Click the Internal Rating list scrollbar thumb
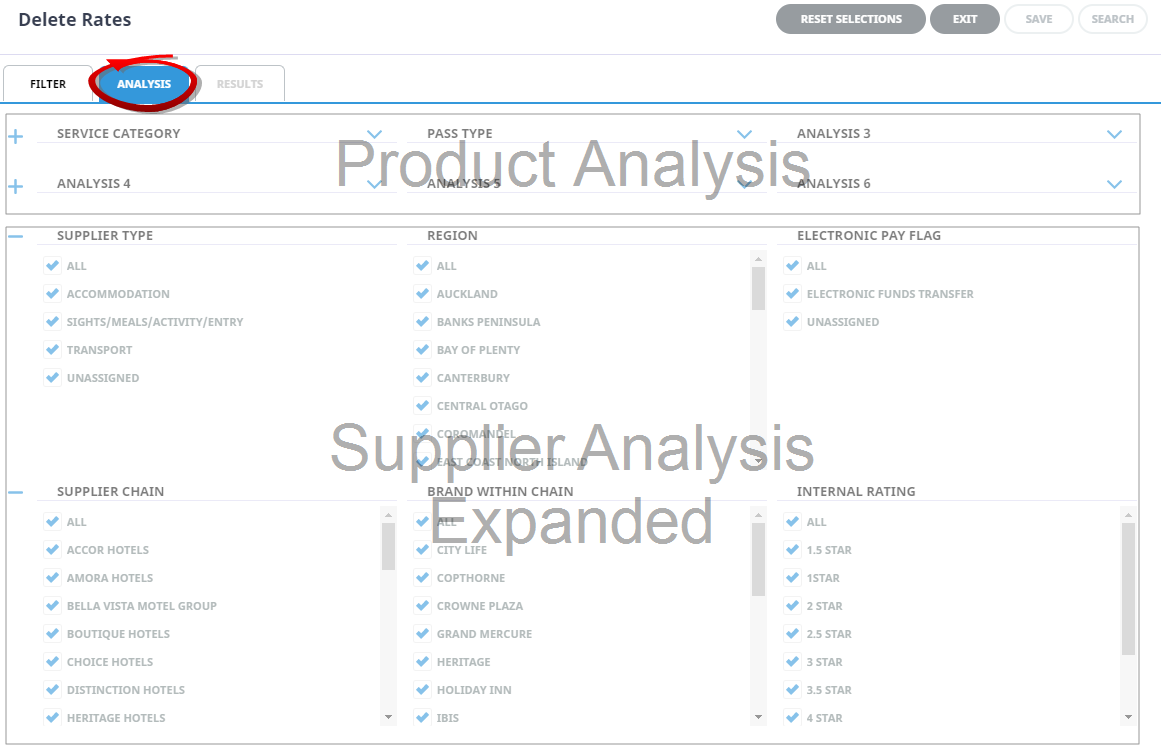Screen dimensions: 1161x751 pyautogui.click(x=1128, y=588)
